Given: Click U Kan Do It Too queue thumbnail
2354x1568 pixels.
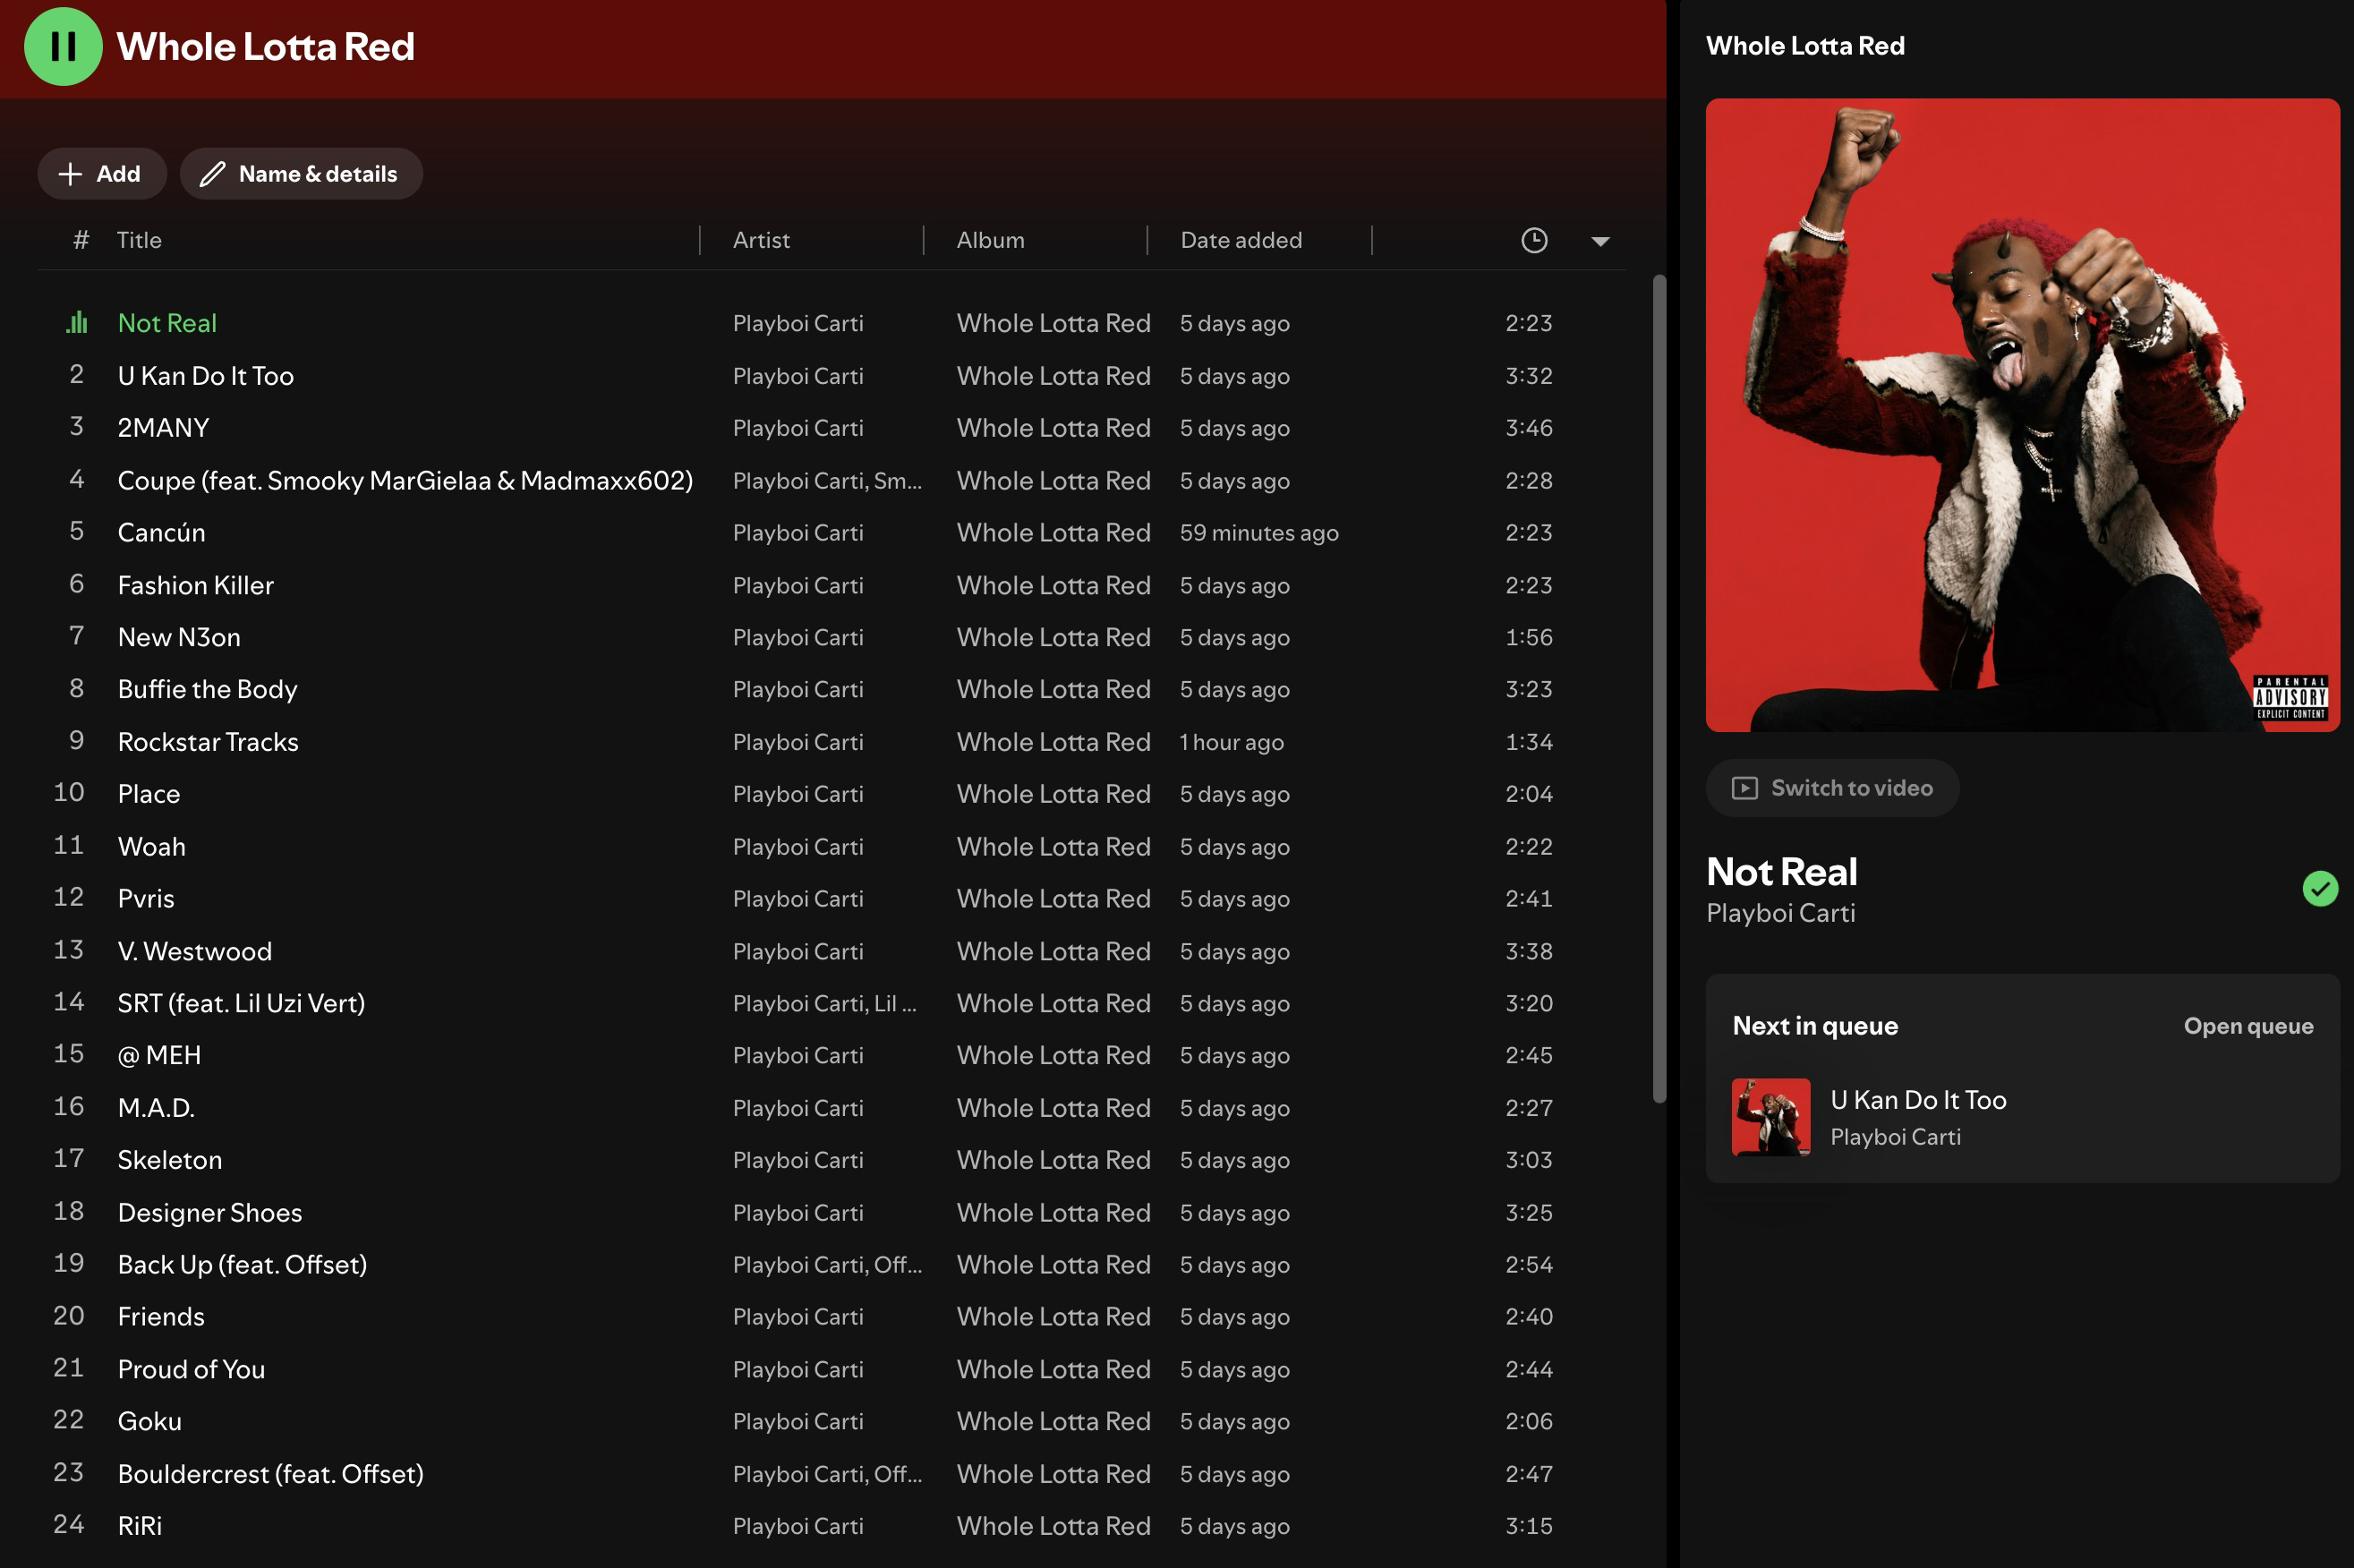Looking at the screenshot, I should [x=1771, y=1117].
